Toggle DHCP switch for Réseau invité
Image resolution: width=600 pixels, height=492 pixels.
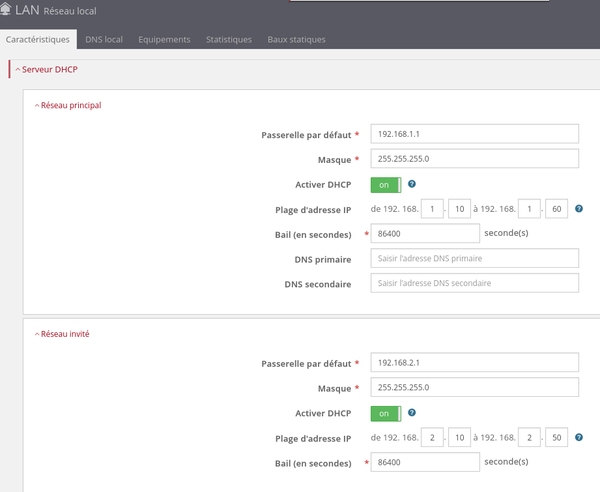click(385, 412)
